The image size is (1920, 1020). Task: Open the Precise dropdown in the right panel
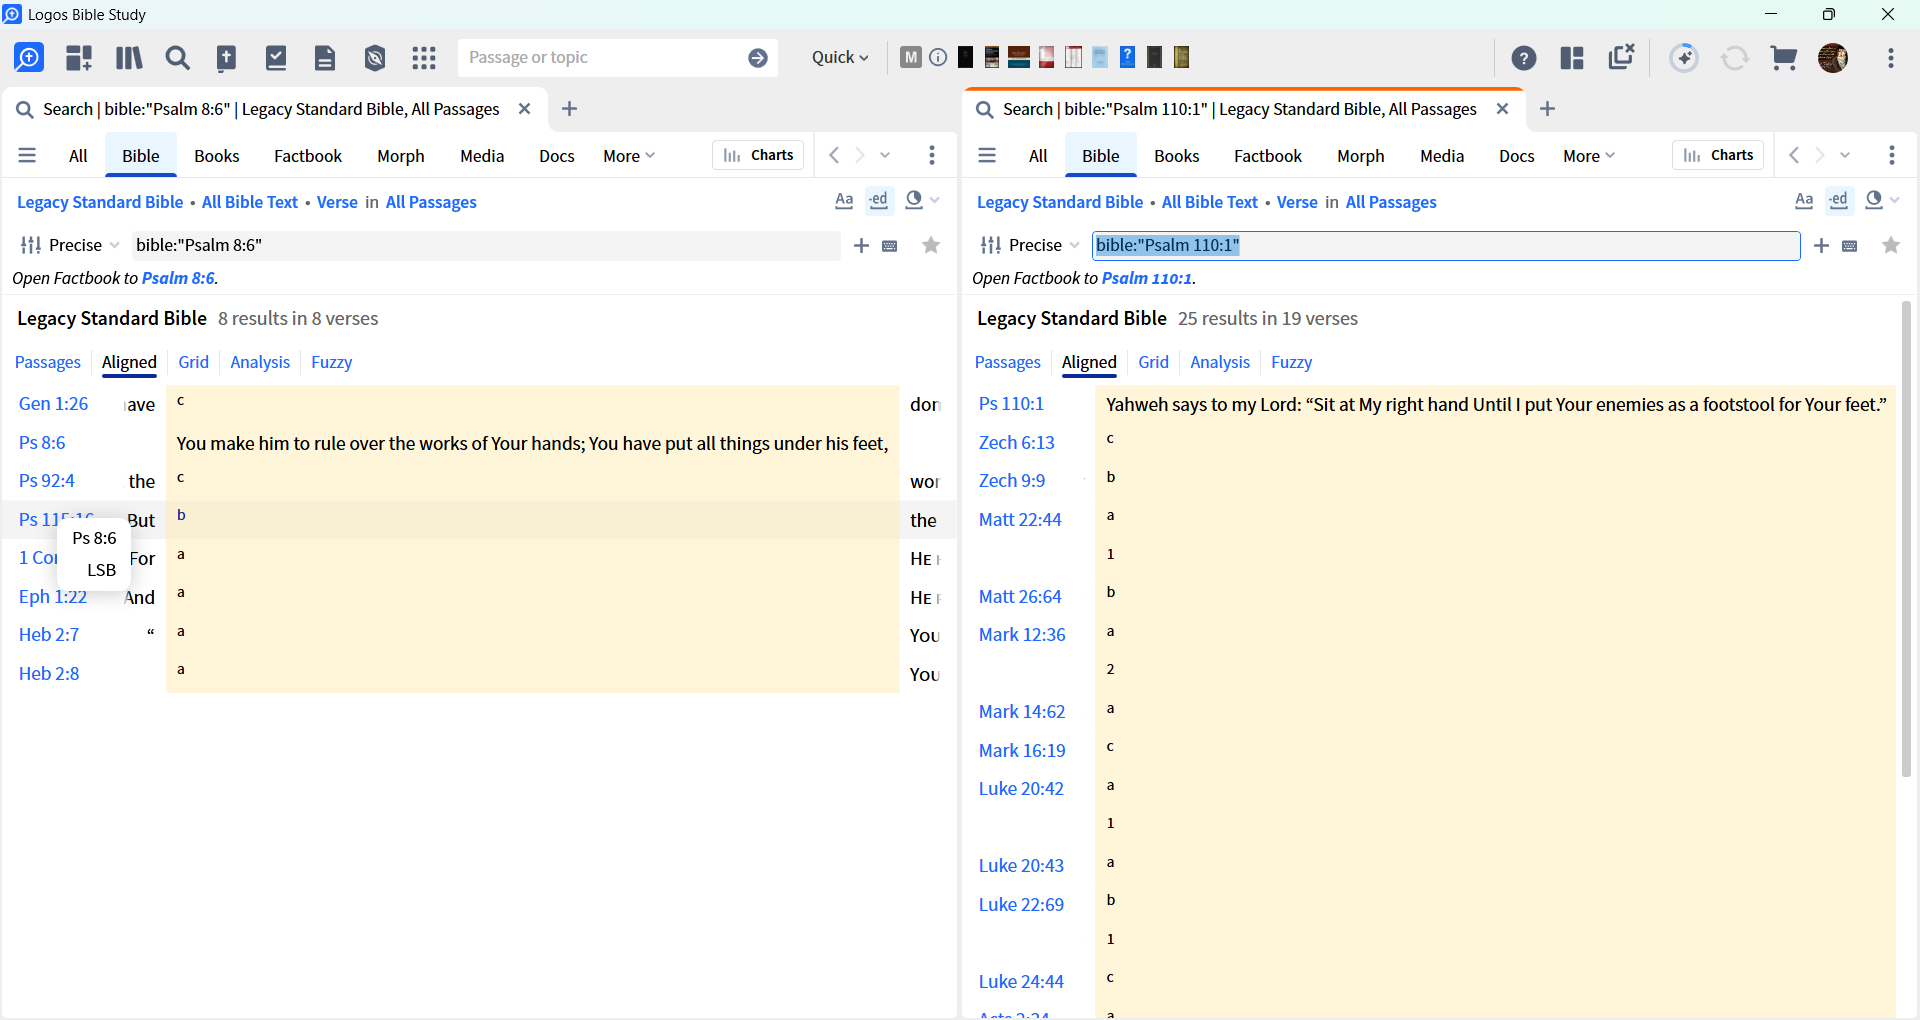1030,246
